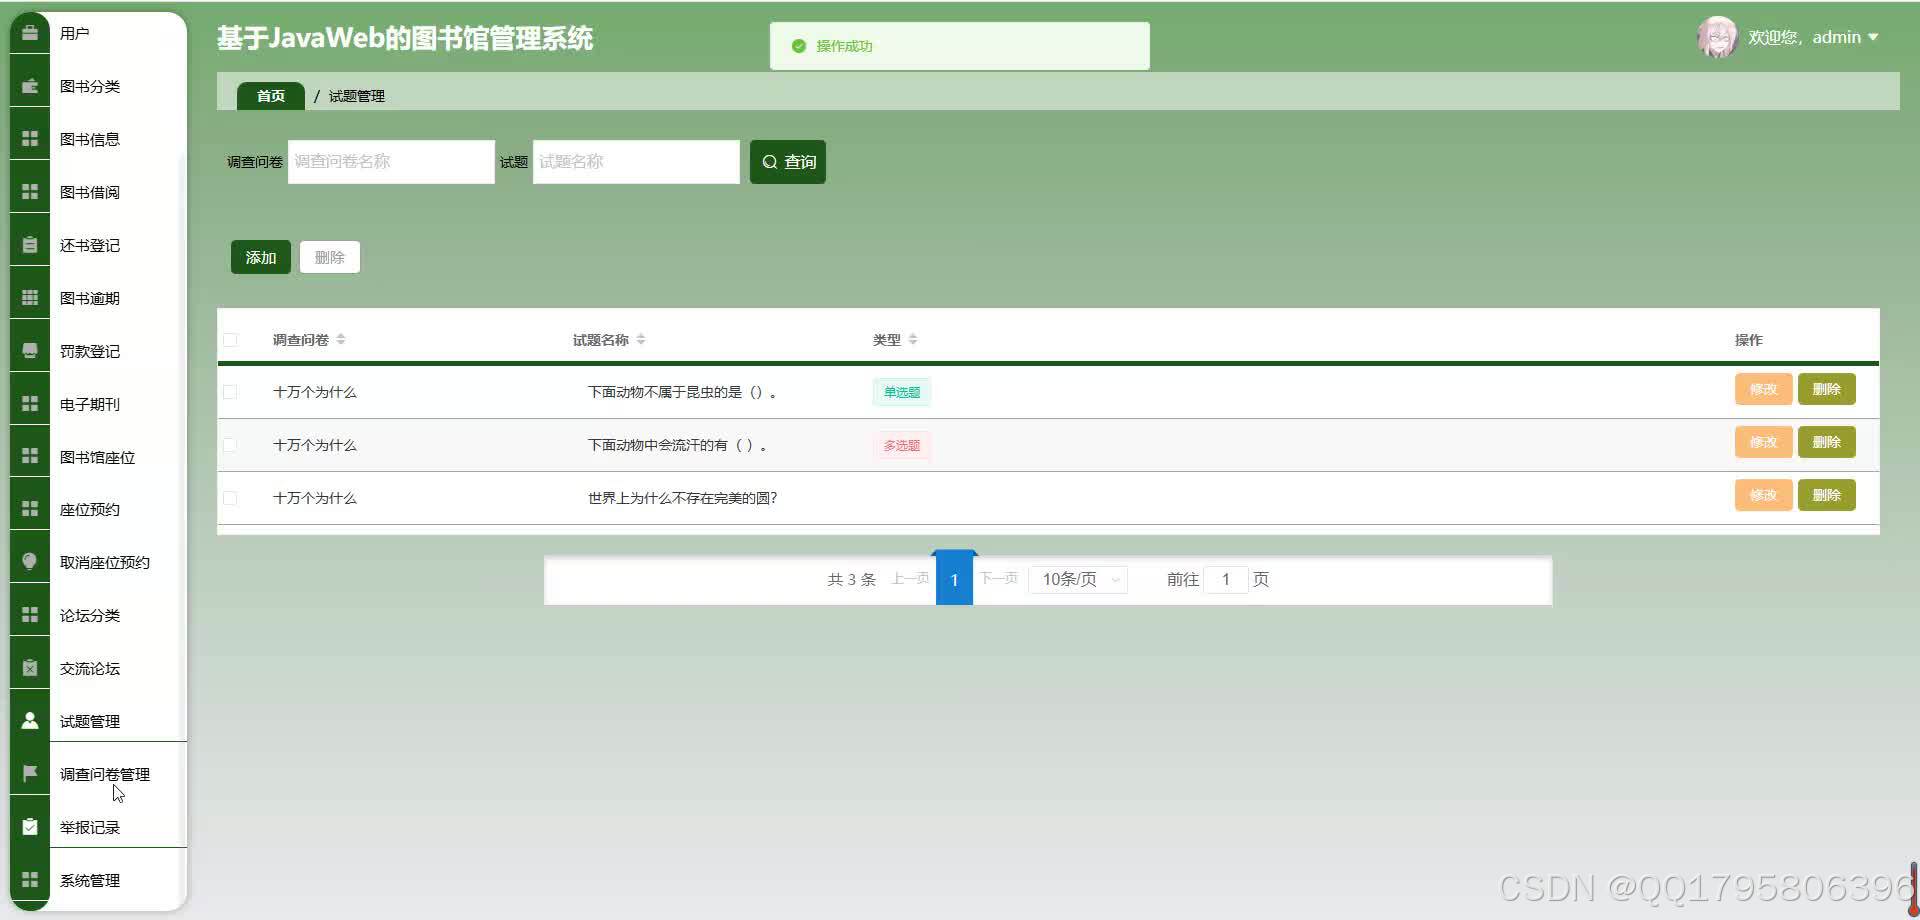Screen dimensions: 1920x920
Task: Open the 调查问卷管理 menu item
Action: click(x=102, y=773)
